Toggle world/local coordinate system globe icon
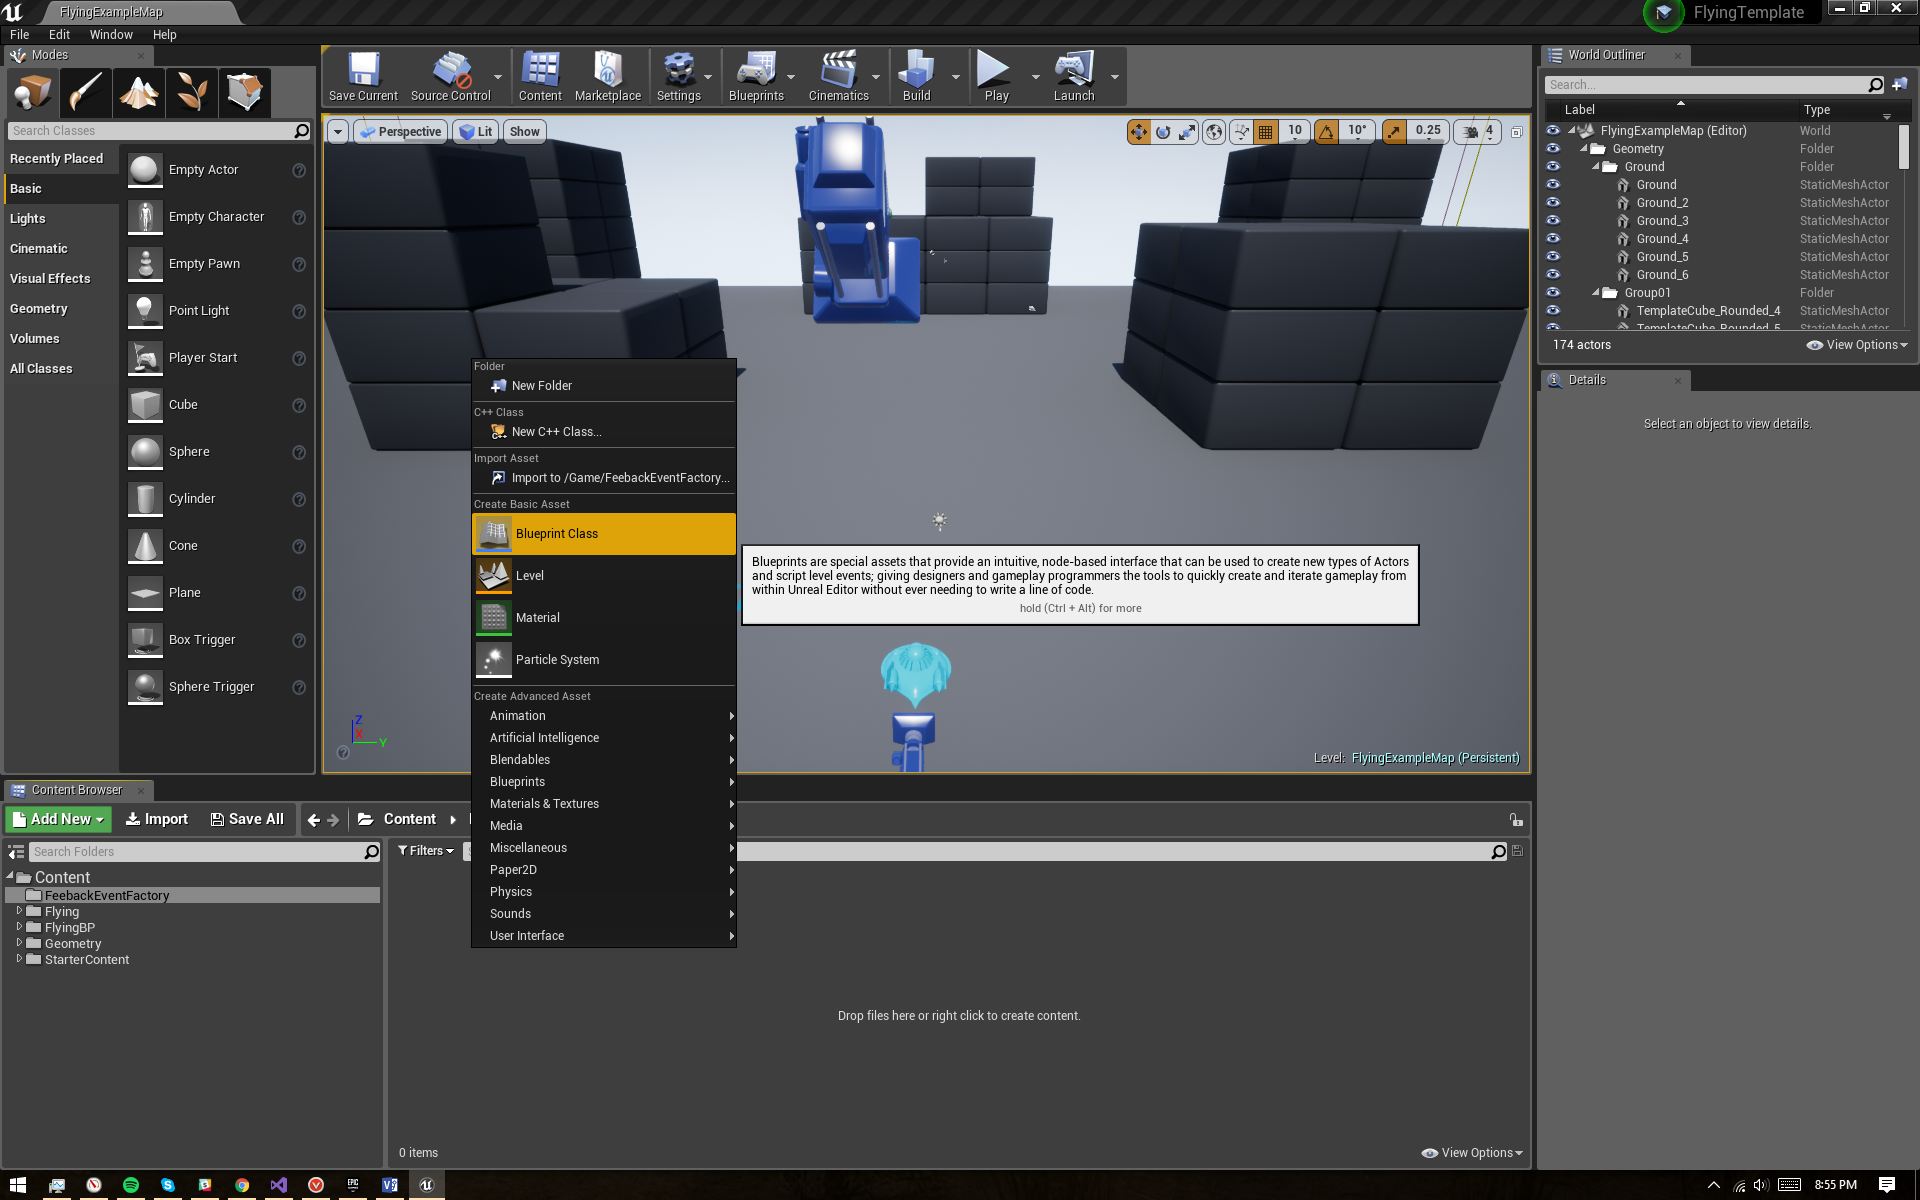1920x1200 pixels. tap(1214, 132)
